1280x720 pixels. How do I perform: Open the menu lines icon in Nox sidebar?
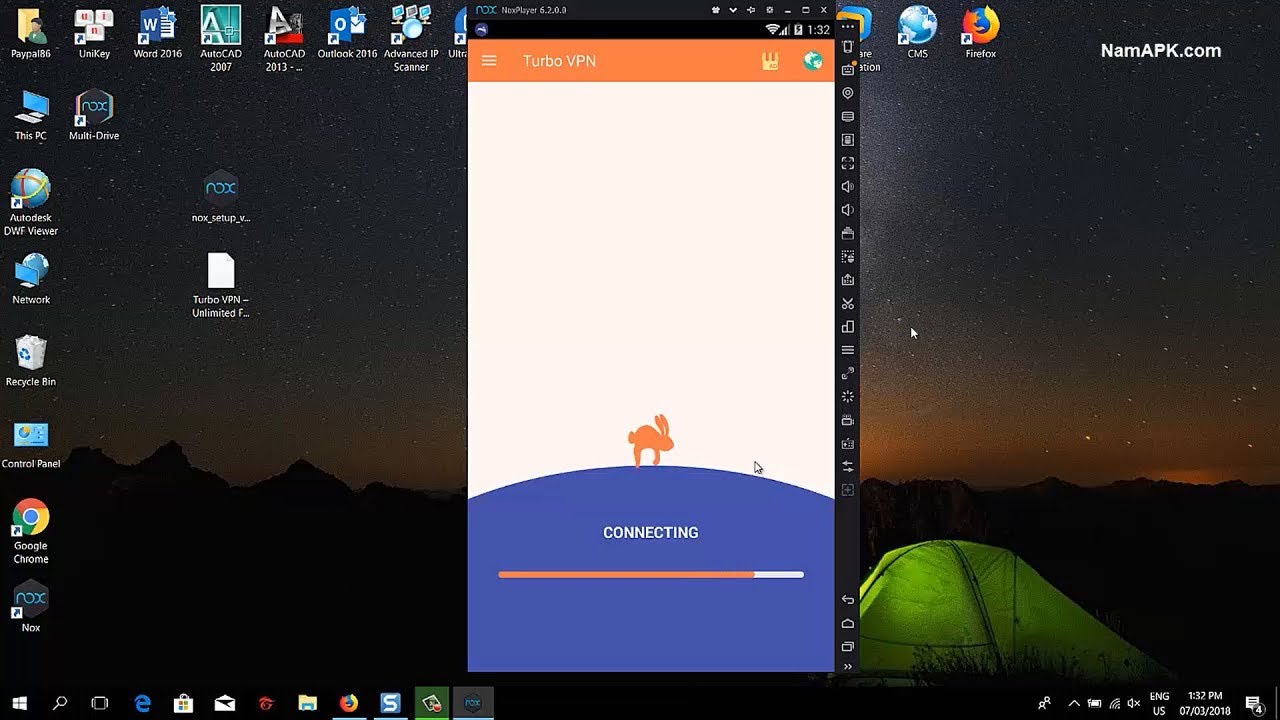tap(848, 350)
